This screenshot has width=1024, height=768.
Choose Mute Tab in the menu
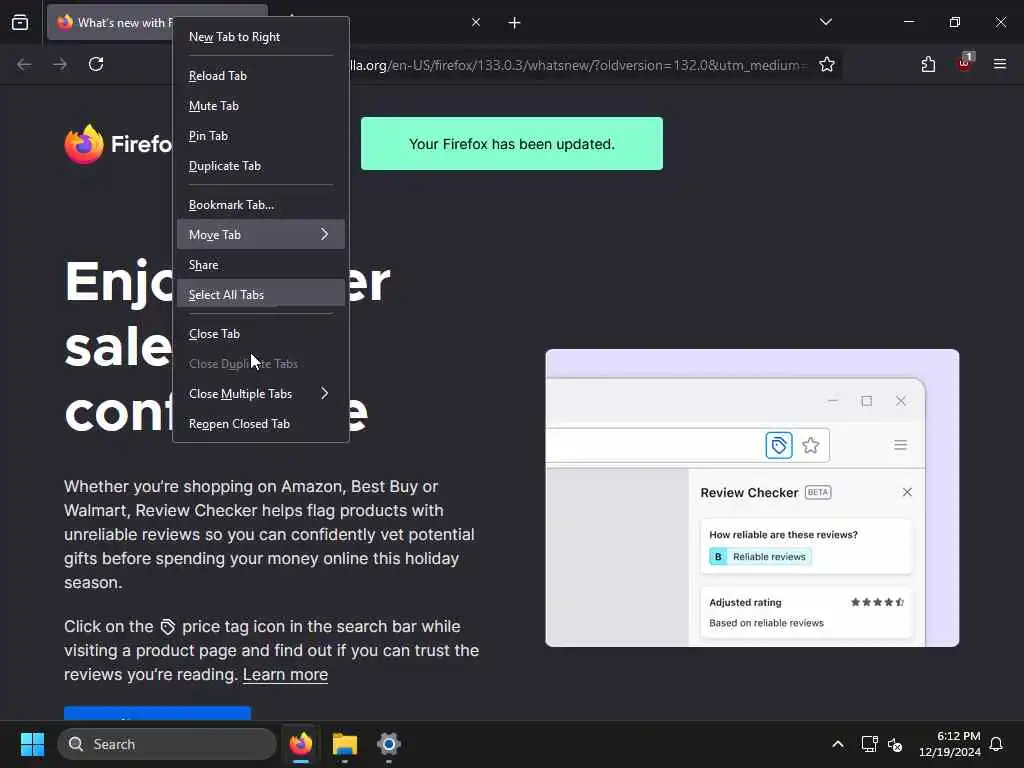261,106
